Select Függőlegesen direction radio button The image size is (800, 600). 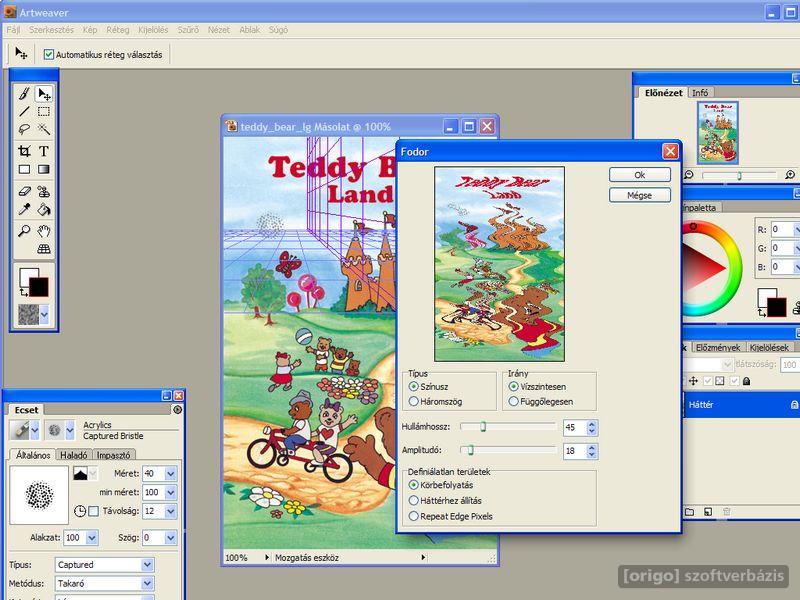coord(514,402)
